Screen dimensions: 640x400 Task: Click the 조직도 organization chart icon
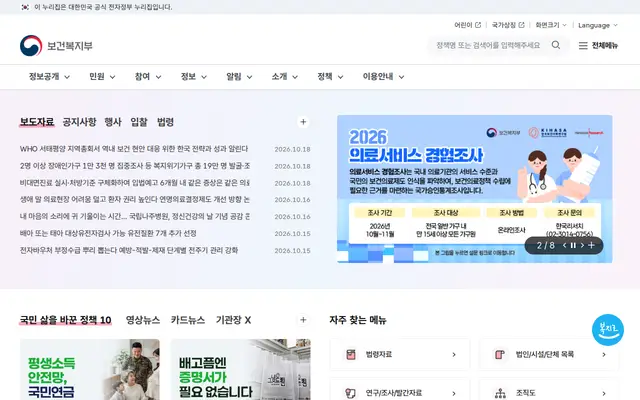pos(500,393)
